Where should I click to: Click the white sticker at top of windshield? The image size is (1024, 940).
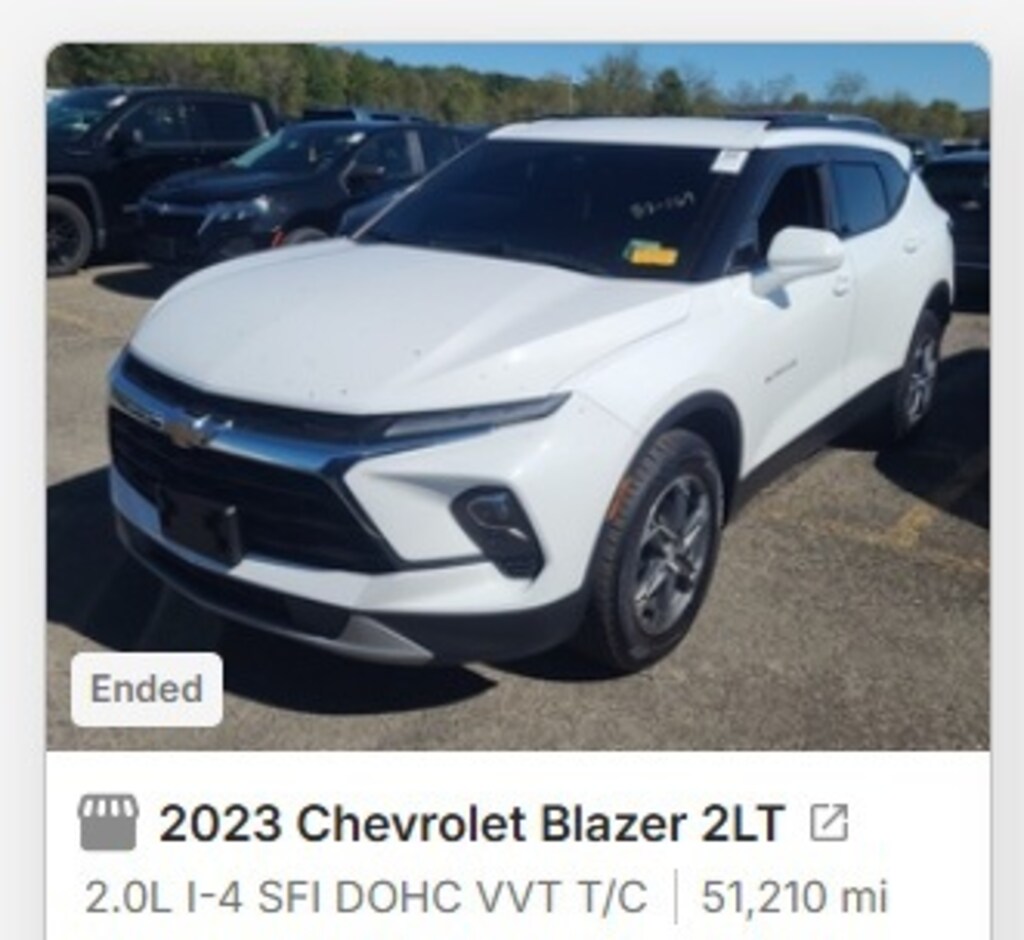click(x=729, y=161)
